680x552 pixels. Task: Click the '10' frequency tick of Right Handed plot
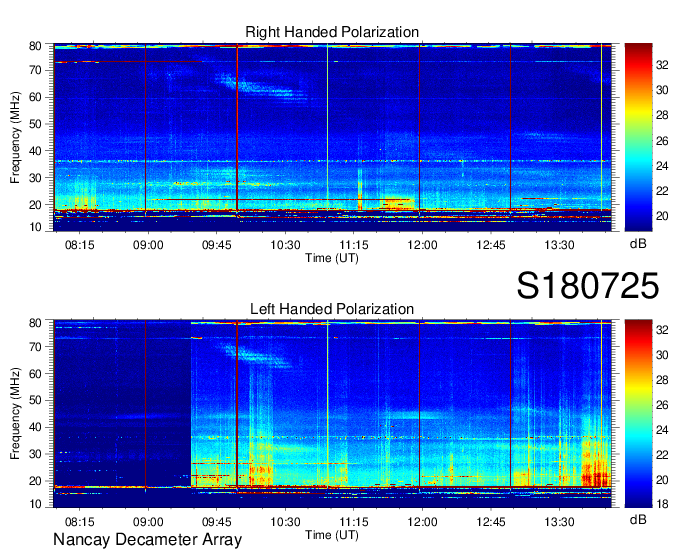pyautogui.click(x=36, y=227)
